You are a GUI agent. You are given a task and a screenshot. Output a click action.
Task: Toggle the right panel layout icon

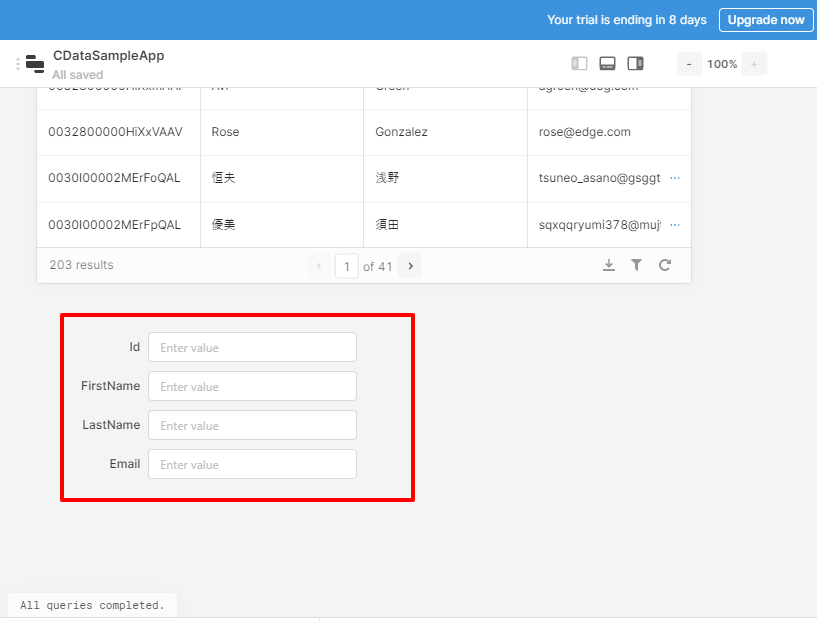pos(635,64)
